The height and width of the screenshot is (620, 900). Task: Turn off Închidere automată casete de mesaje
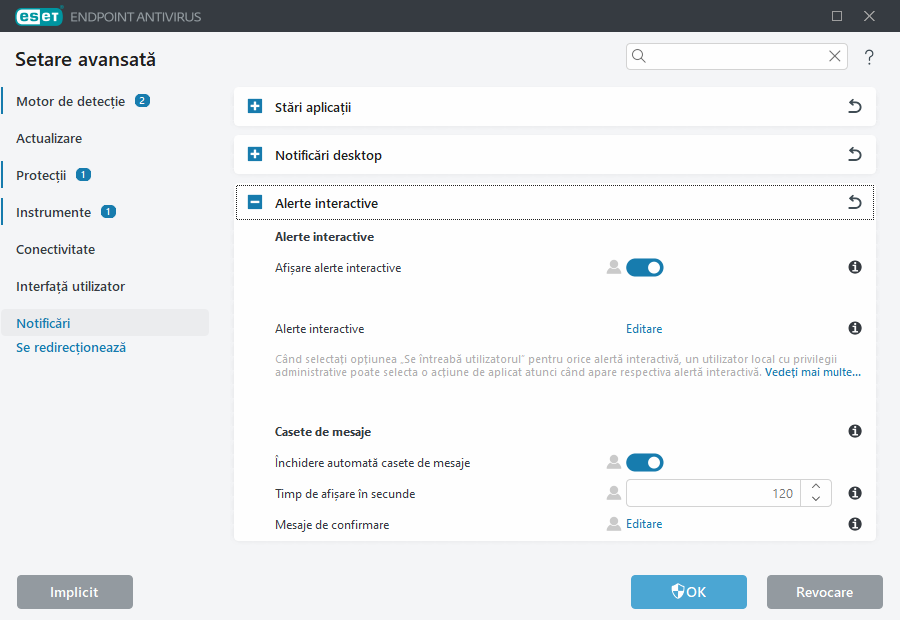(x=644, y=462)
